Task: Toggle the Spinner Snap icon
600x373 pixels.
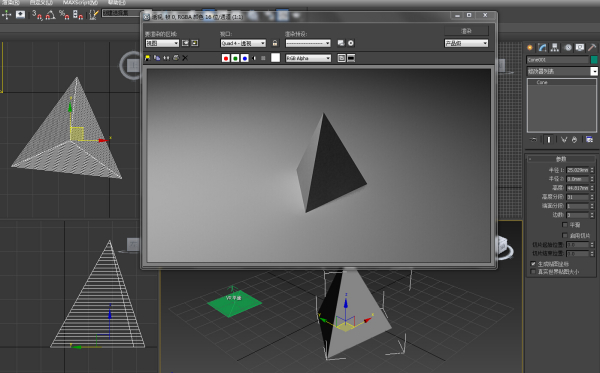Action: (78, 15)
